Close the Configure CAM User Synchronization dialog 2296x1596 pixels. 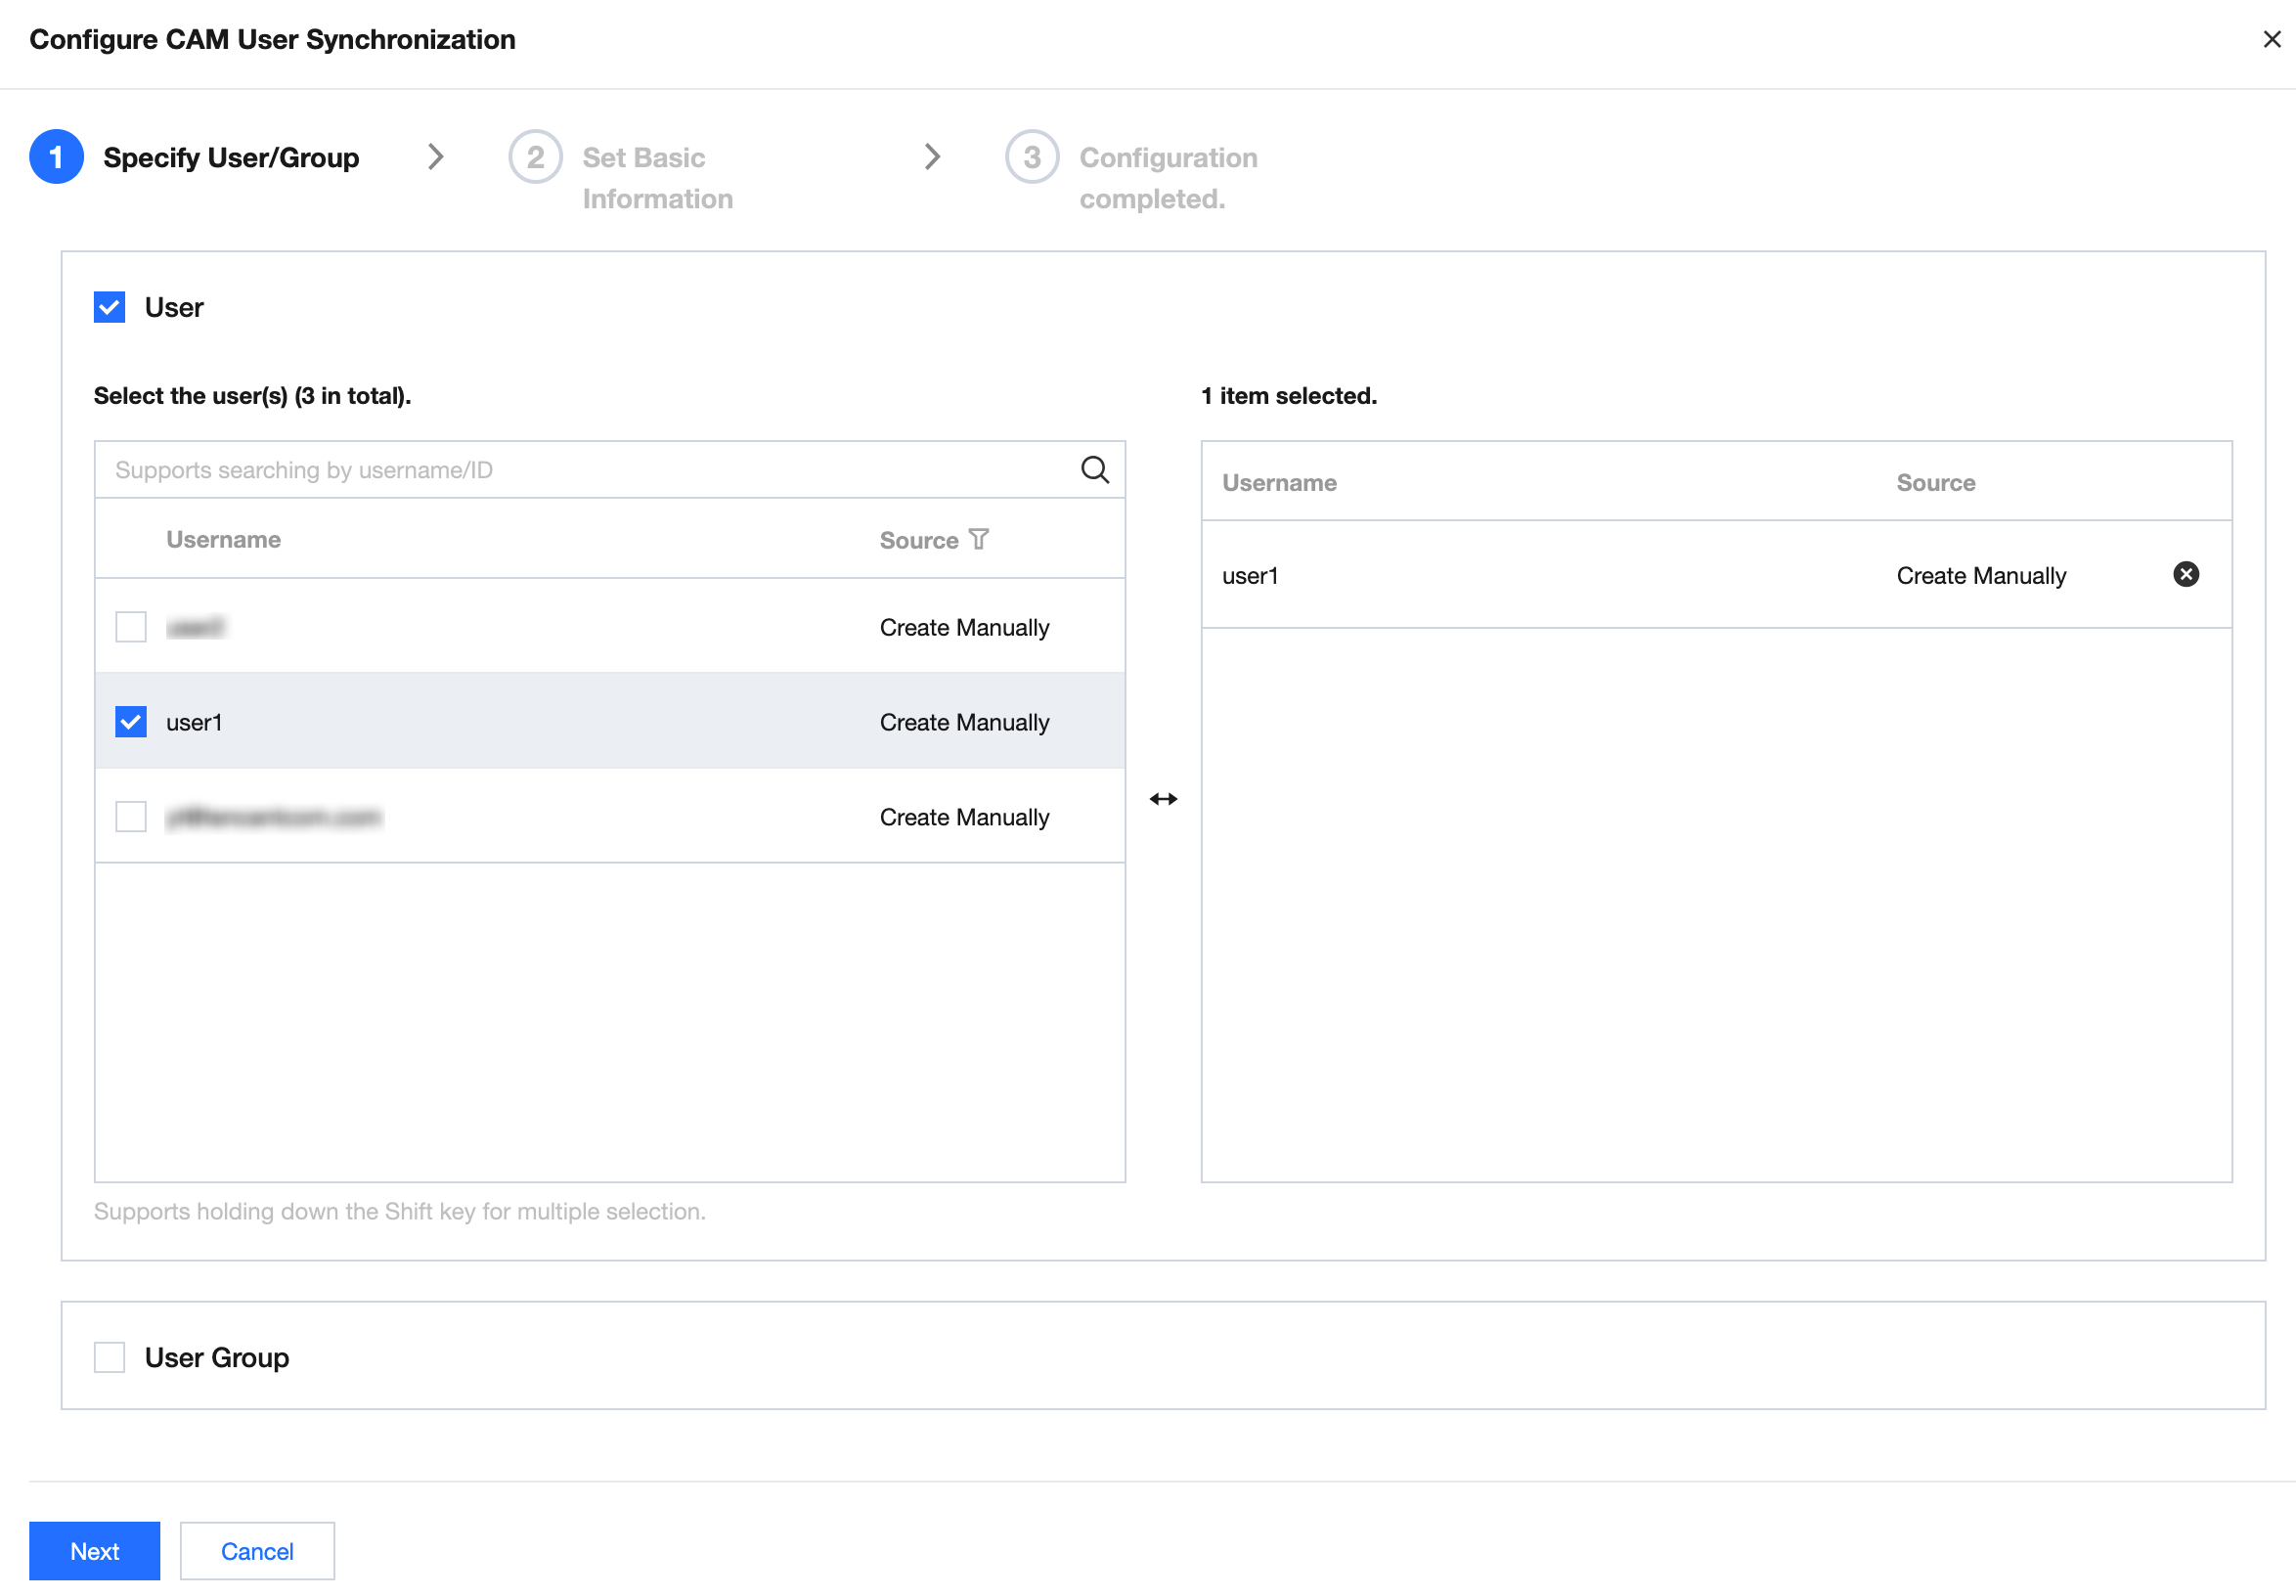pyautogui.click(x=2272, y=40)
